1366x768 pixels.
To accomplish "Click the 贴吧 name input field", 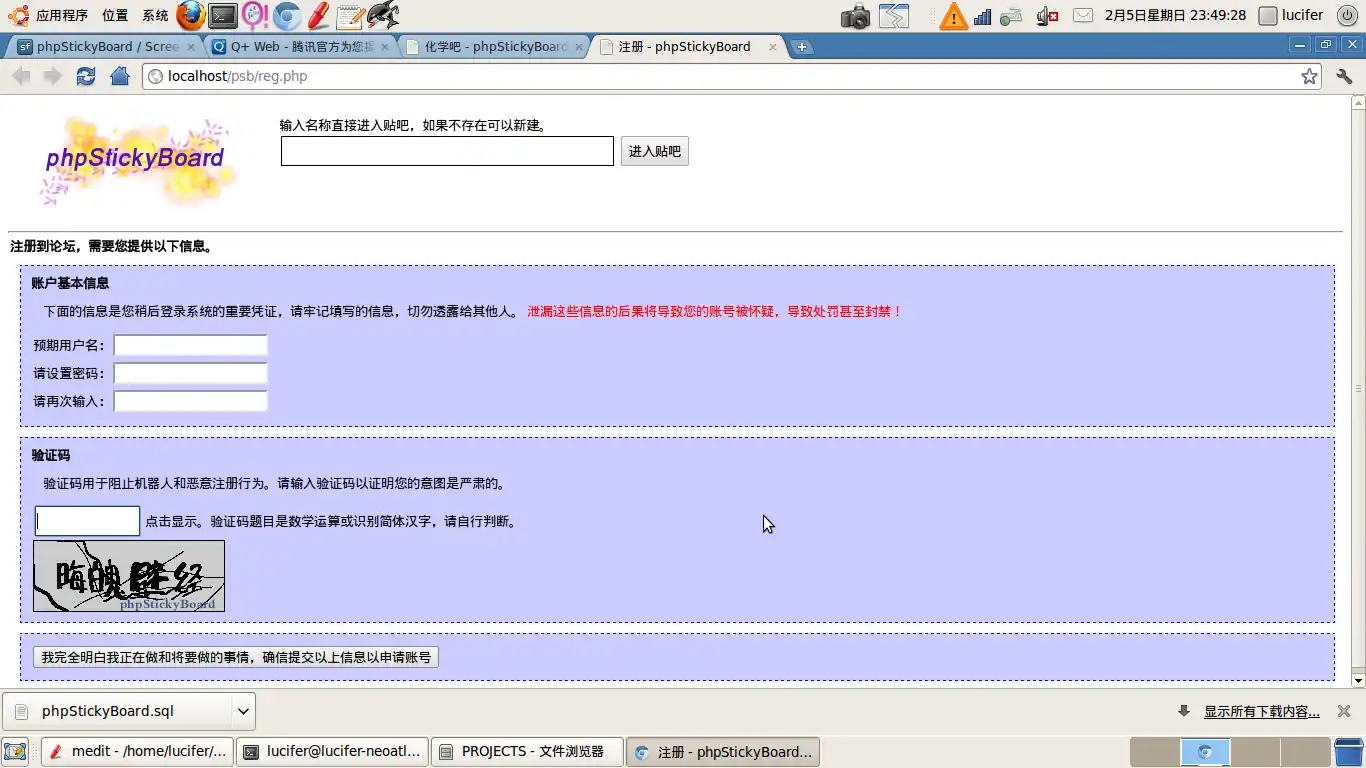I will 447,151.
